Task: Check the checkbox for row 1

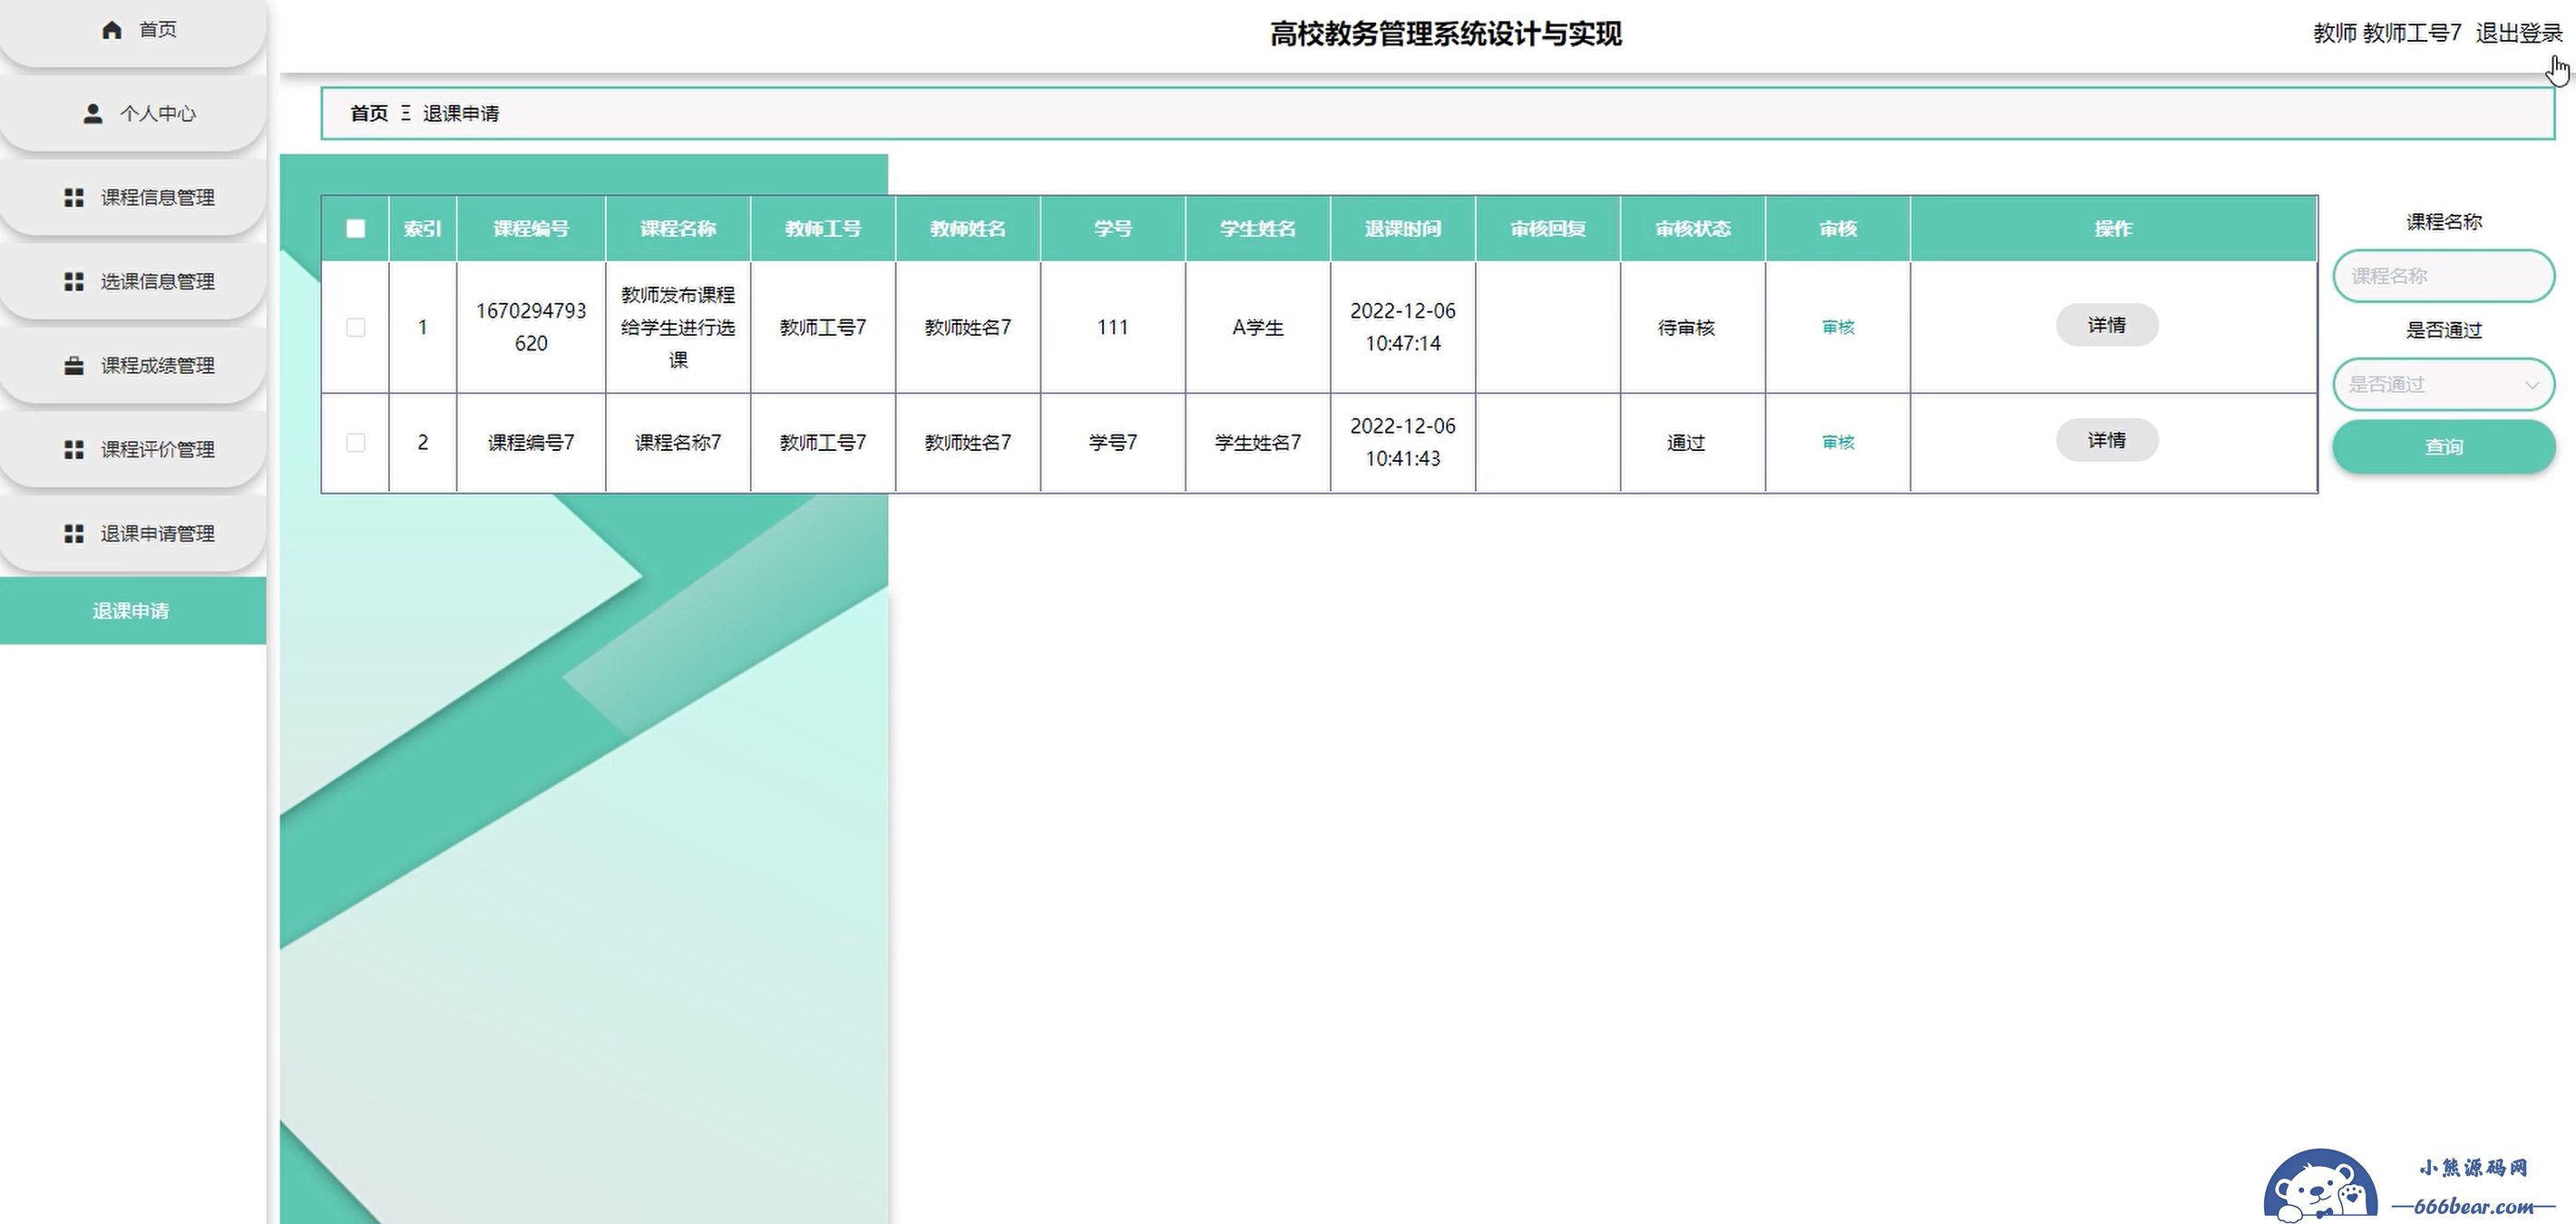Action: pos(356,328)
